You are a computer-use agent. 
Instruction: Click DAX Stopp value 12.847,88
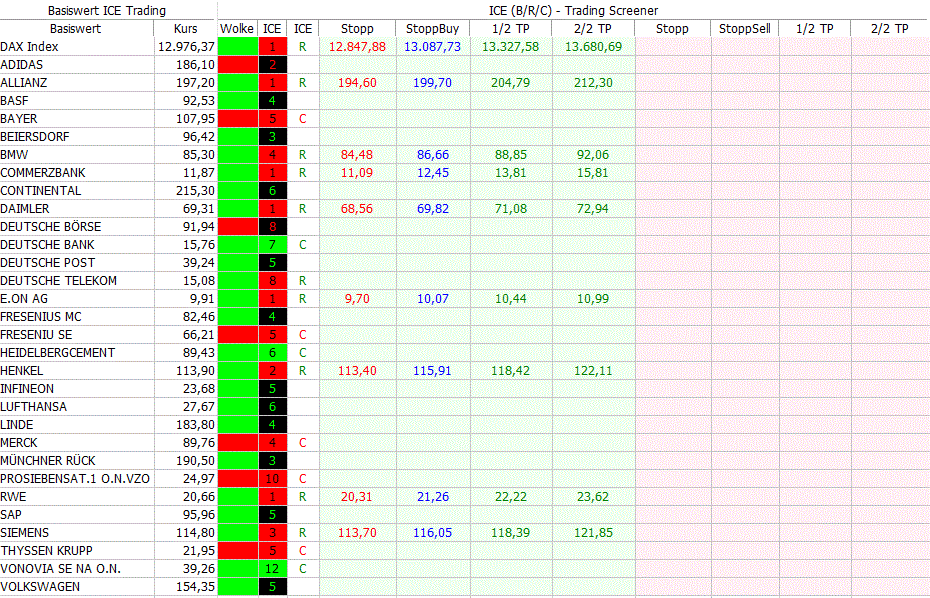pyautogui.click(x=357, y=46)
